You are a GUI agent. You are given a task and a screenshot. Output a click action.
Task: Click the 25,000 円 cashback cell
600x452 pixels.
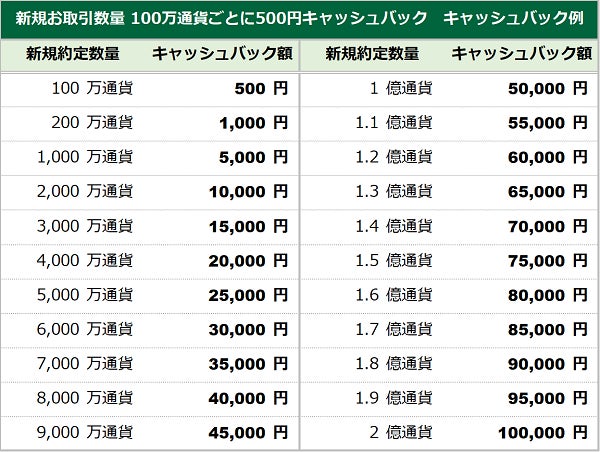(248, 295)
